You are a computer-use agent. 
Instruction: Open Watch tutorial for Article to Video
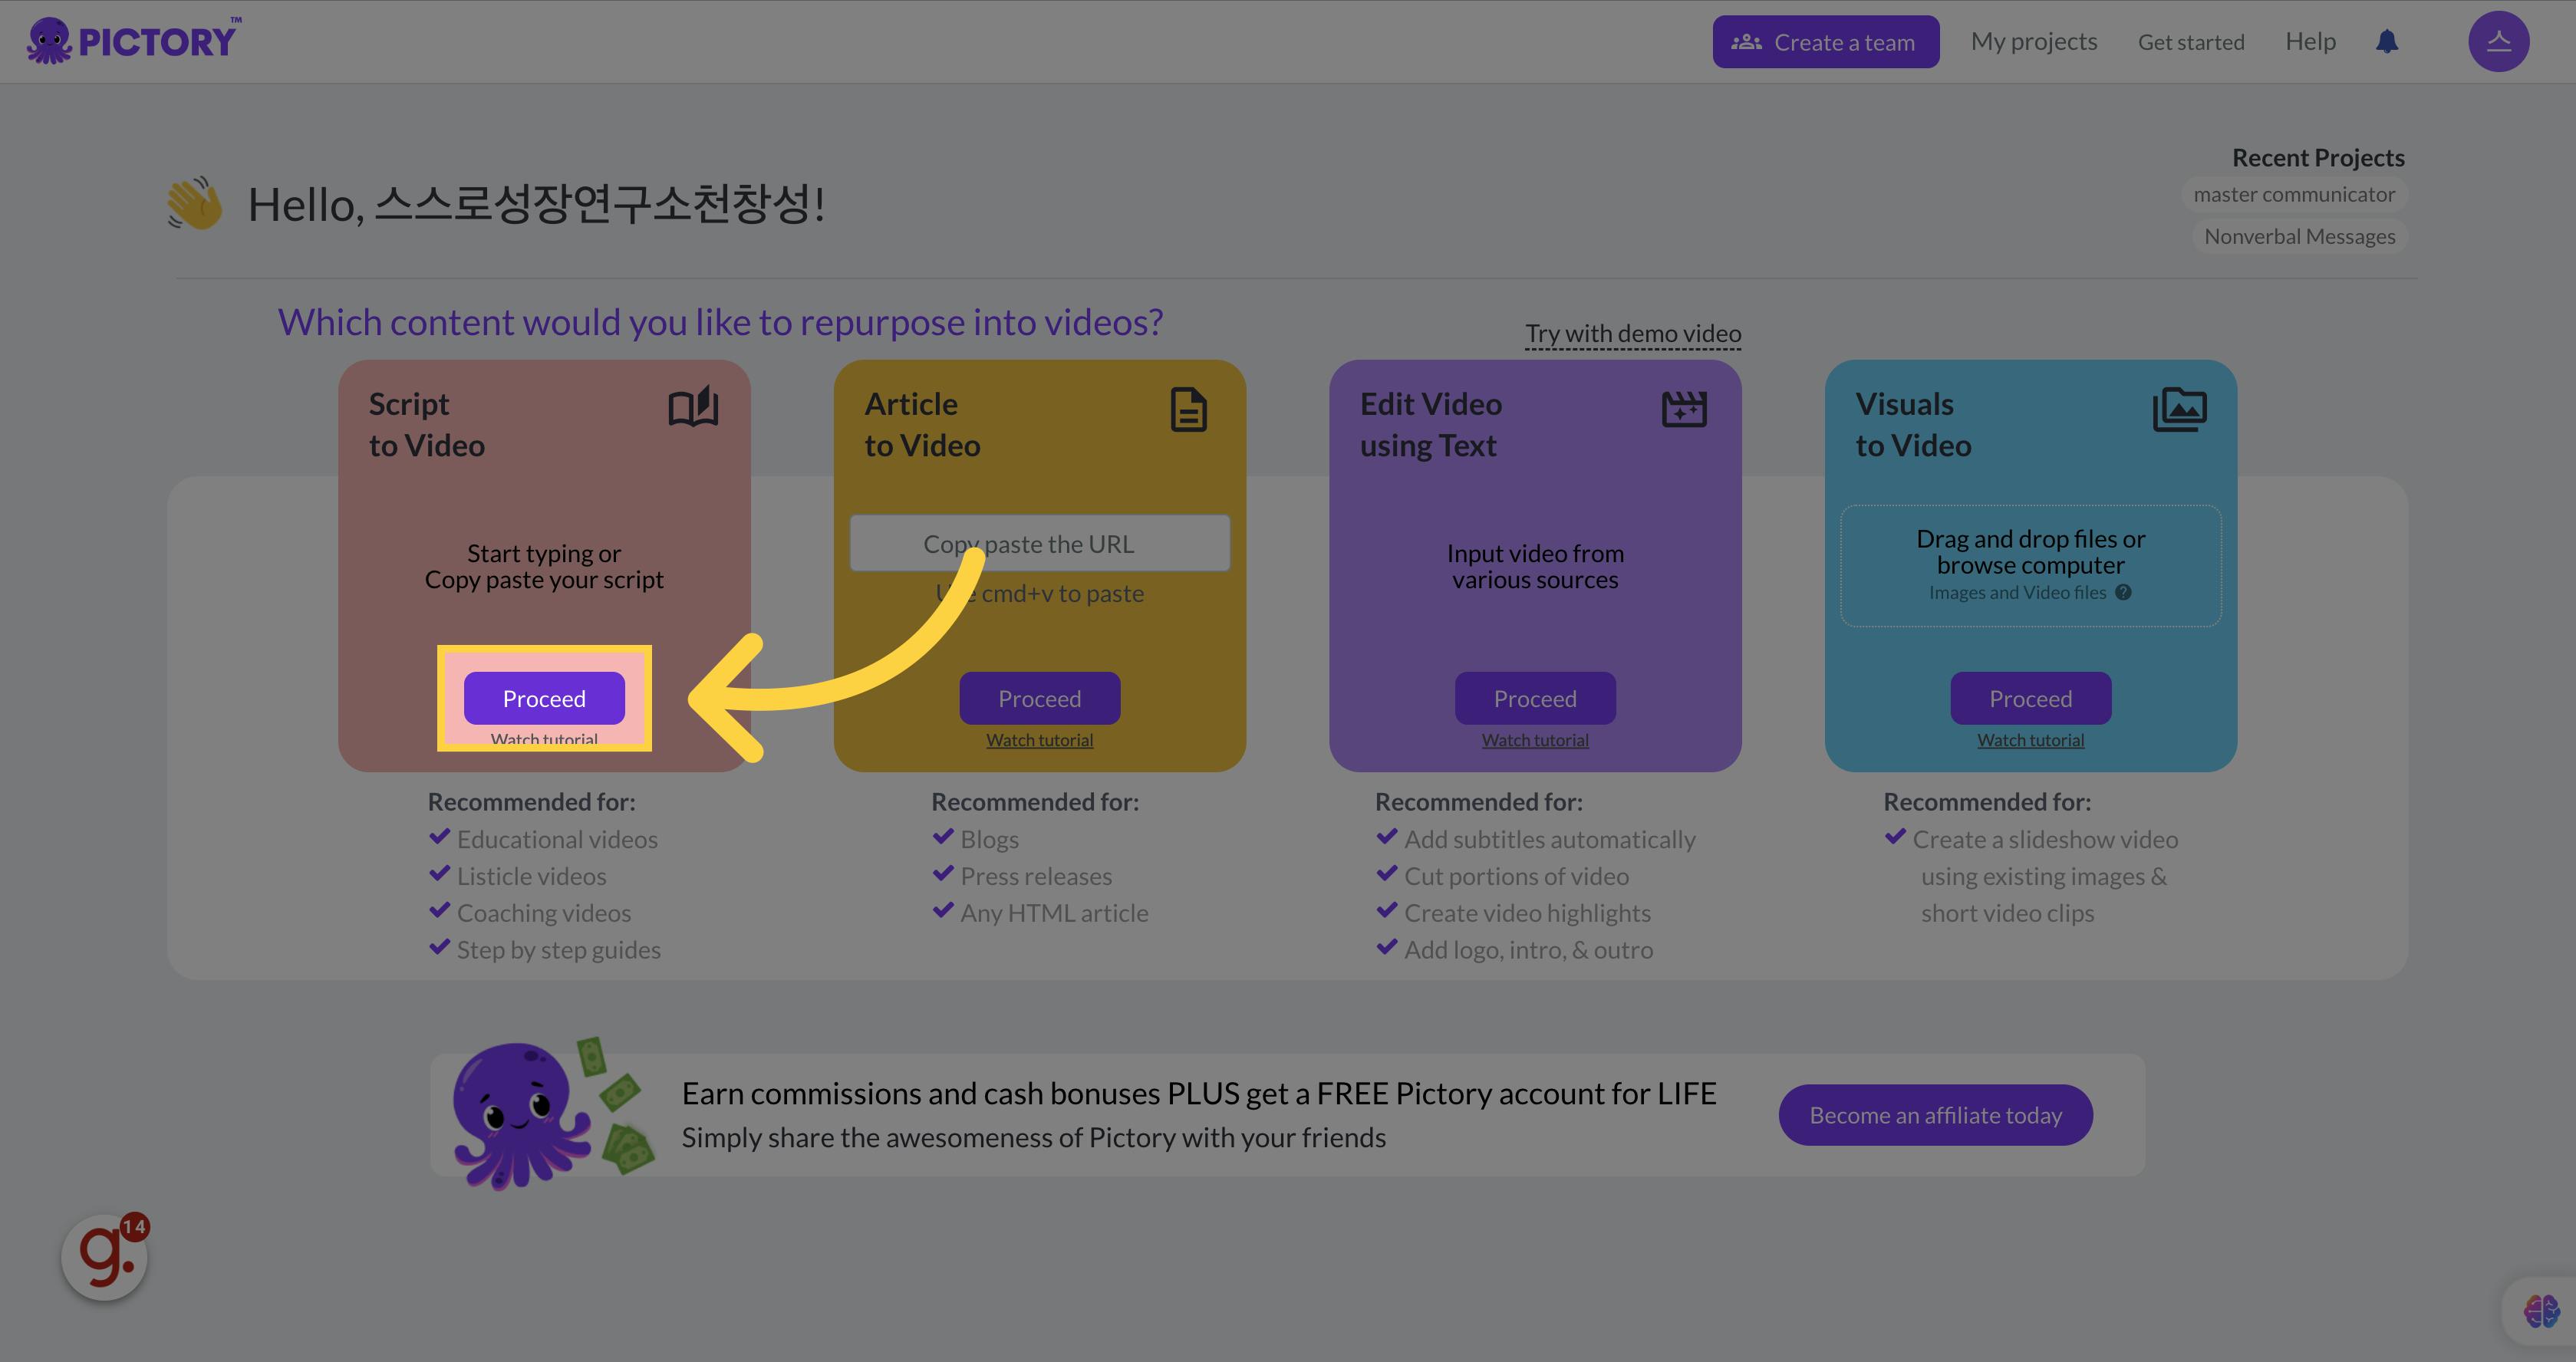[x=1039, y=740]
